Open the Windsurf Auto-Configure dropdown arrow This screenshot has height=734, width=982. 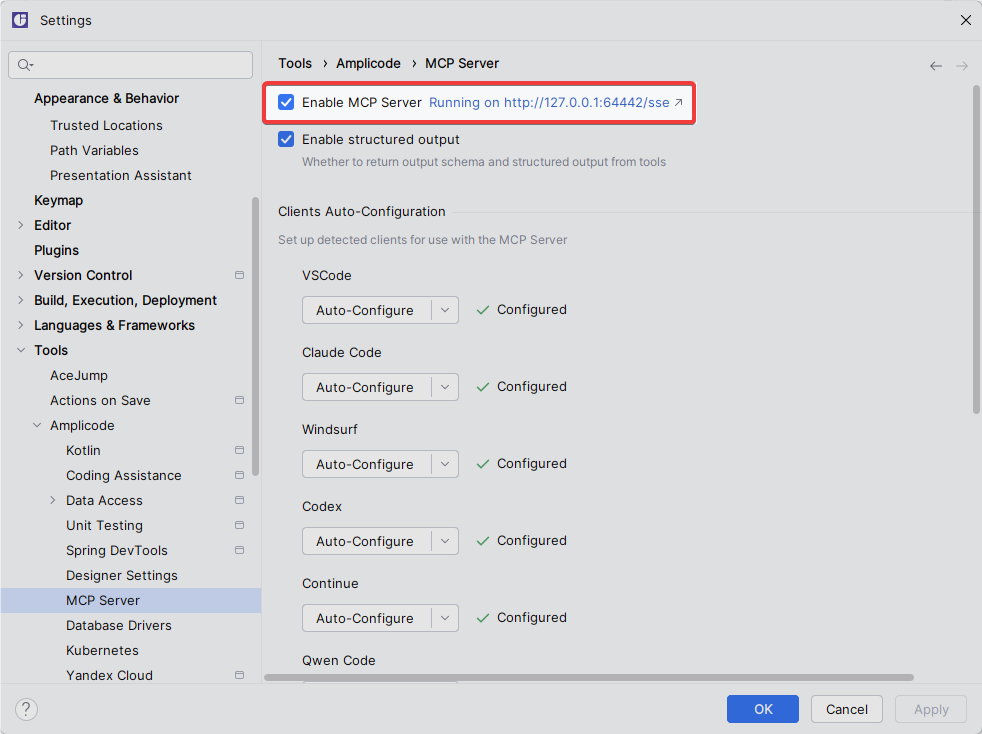click(445, 464)
